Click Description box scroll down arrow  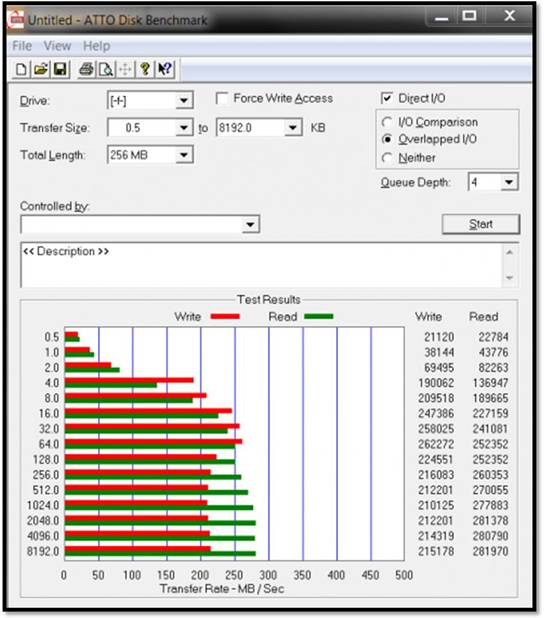510,278
